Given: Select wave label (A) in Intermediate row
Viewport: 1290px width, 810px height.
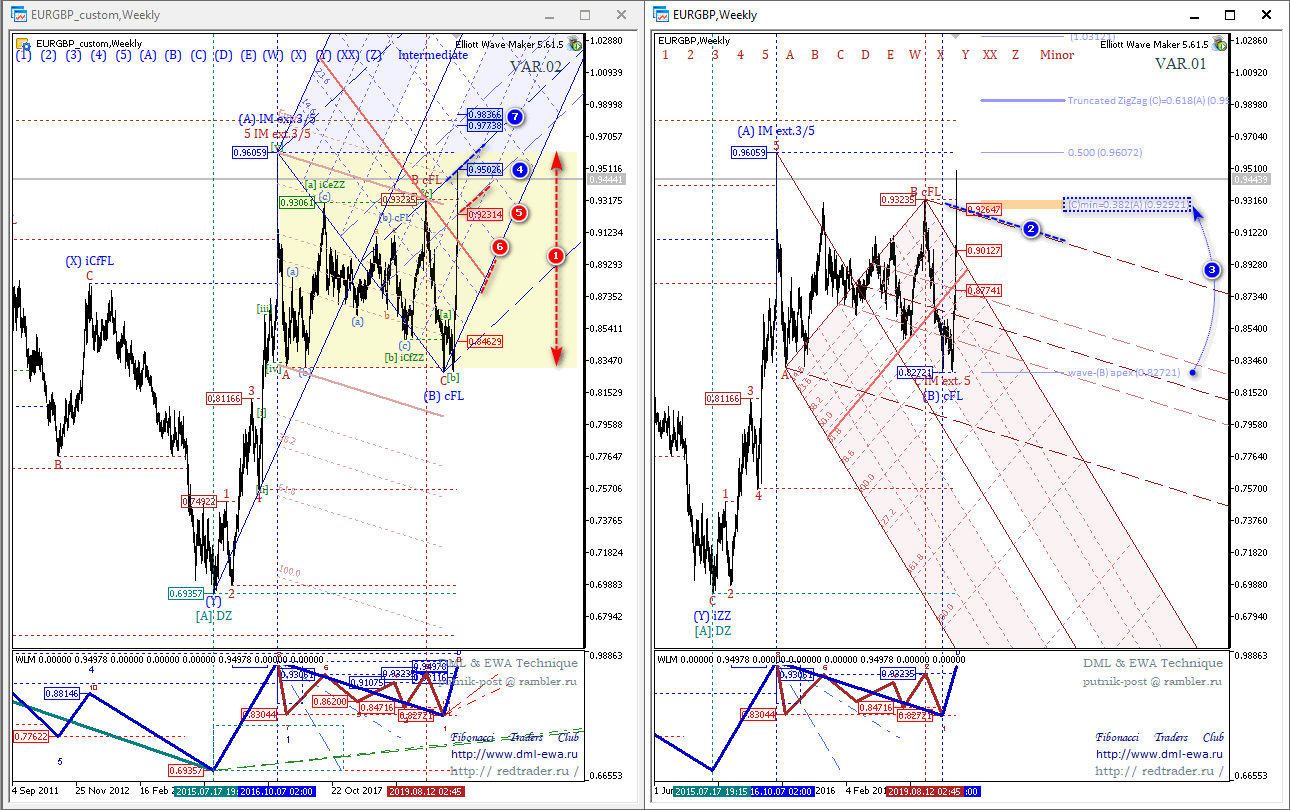Looking at the screenshot, I should point(147,55).
